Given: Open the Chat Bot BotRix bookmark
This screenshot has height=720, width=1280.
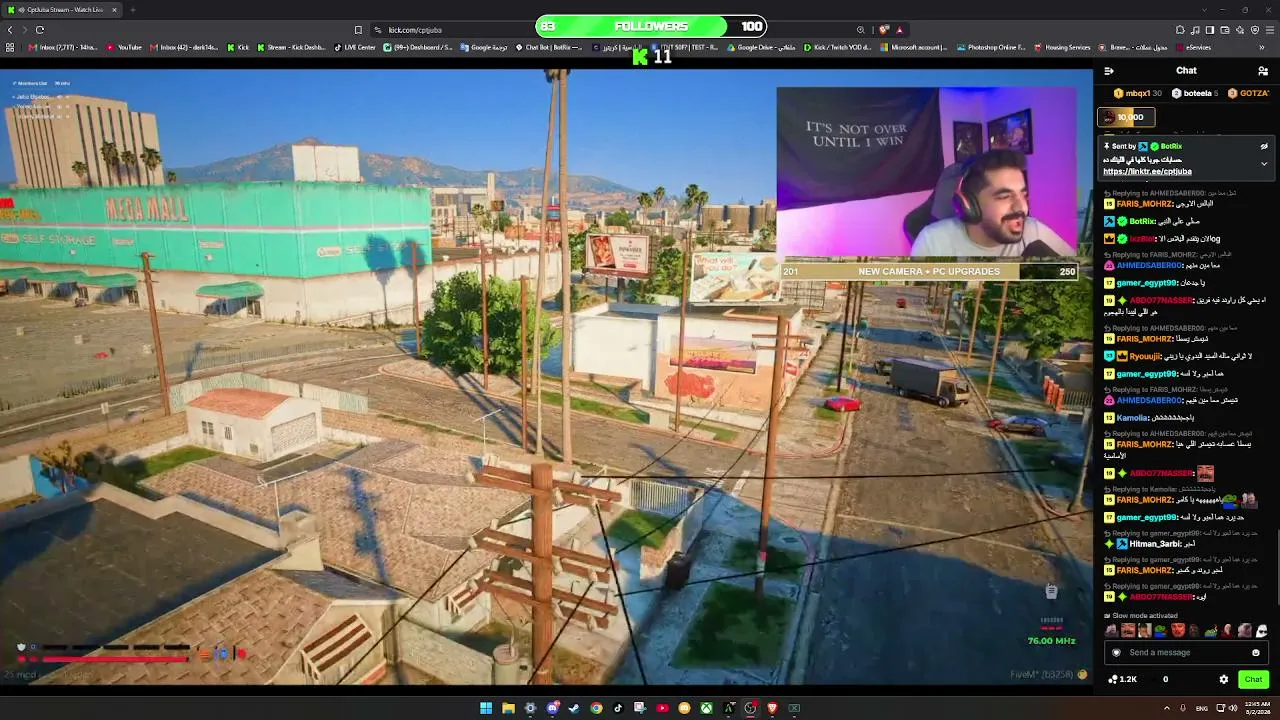Looking at the screenshot, I should click(548, 48).
